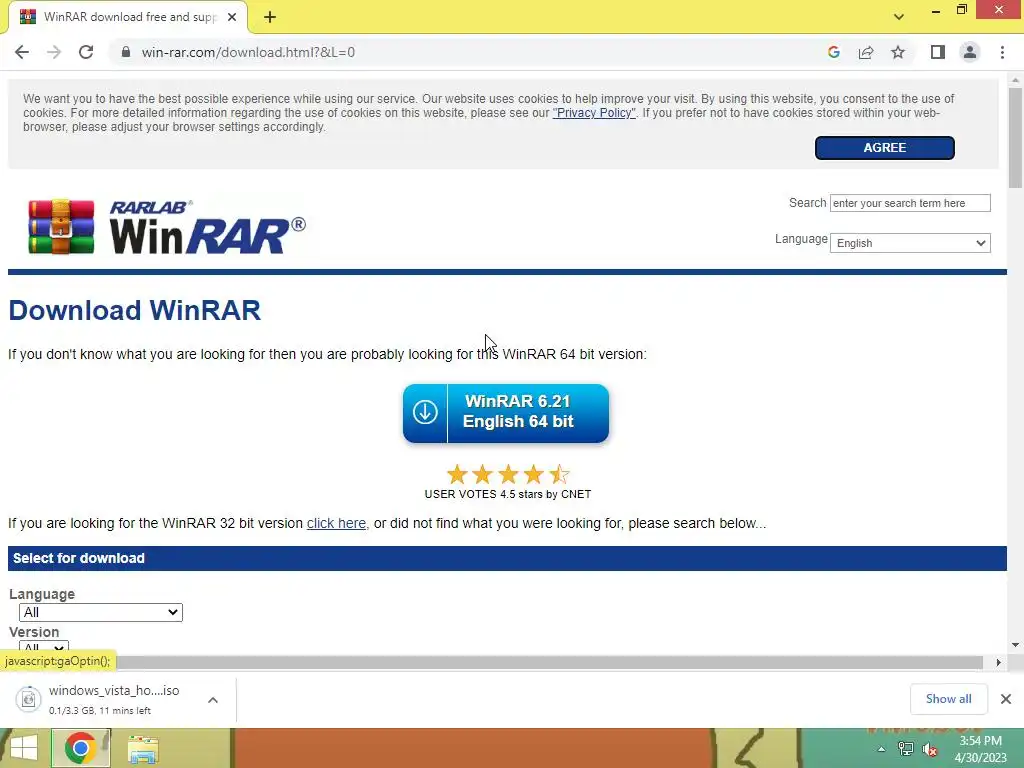Open a new browser tab
This screenshot has width=1024, height=768.
pos(270,17)
